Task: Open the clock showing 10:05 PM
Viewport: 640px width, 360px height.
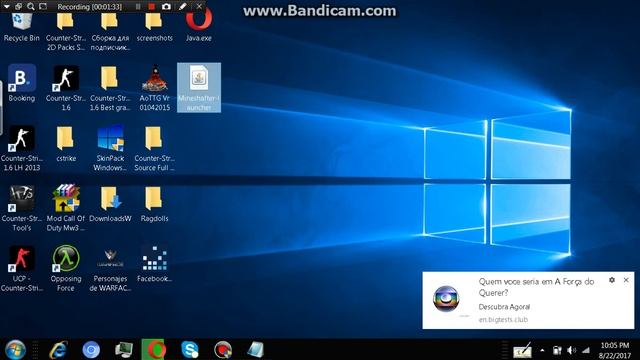Action: point(615,350)
